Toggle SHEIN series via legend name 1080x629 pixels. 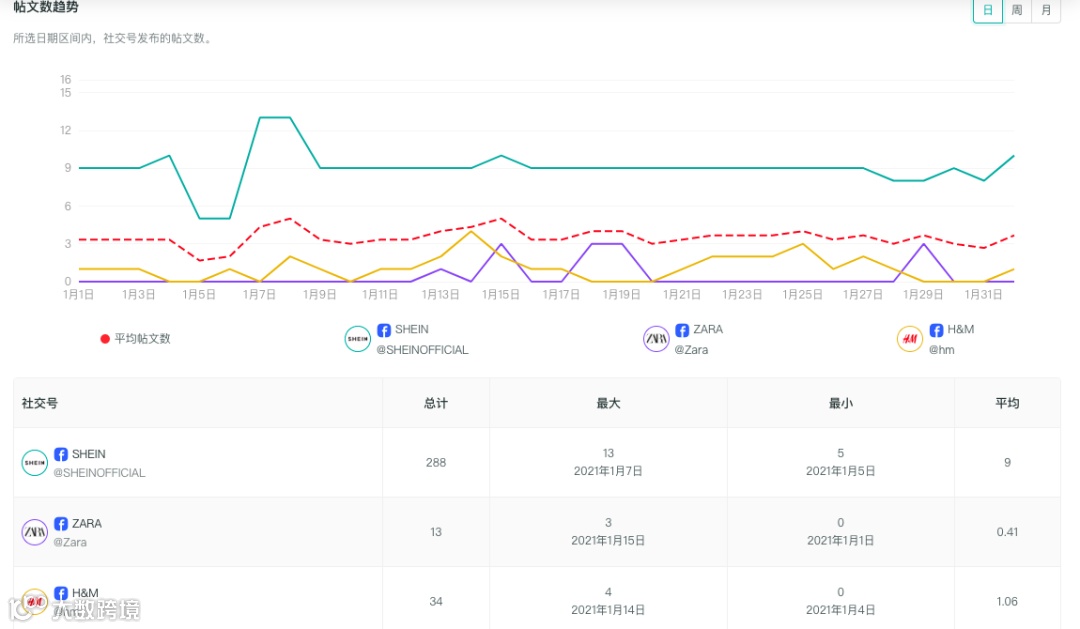coord(411,330)
